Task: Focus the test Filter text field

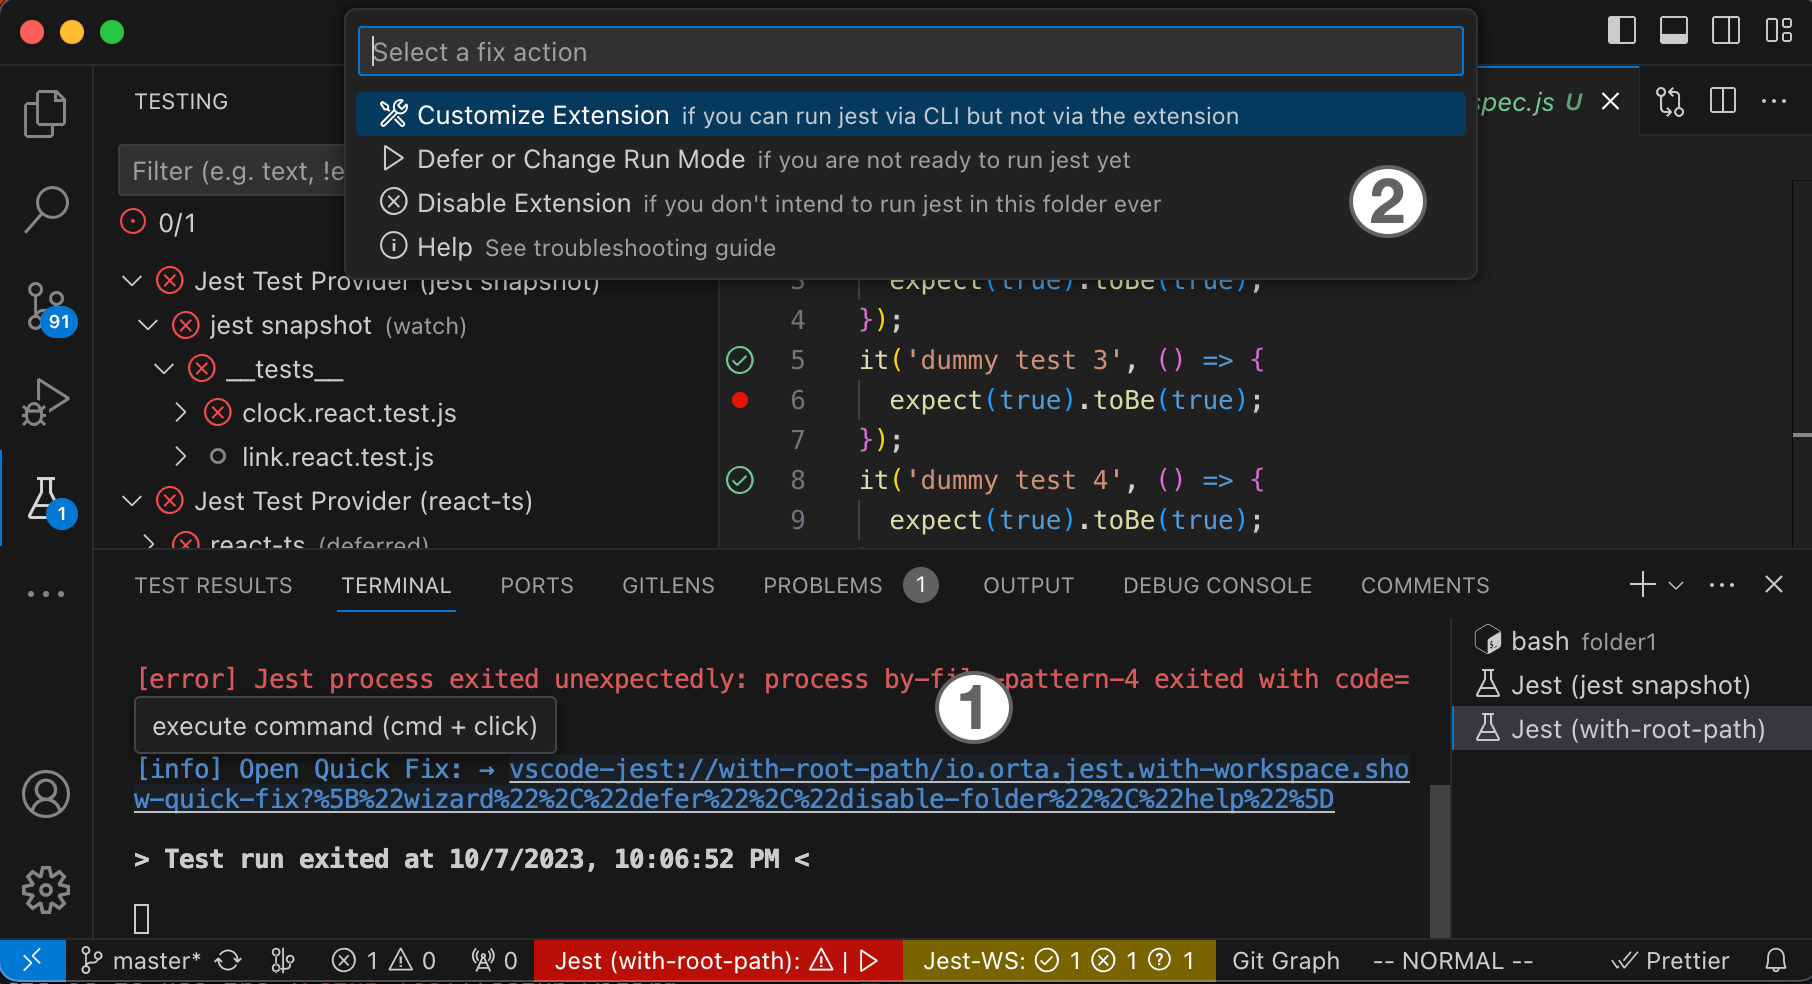Action: [x=232, y=171]
